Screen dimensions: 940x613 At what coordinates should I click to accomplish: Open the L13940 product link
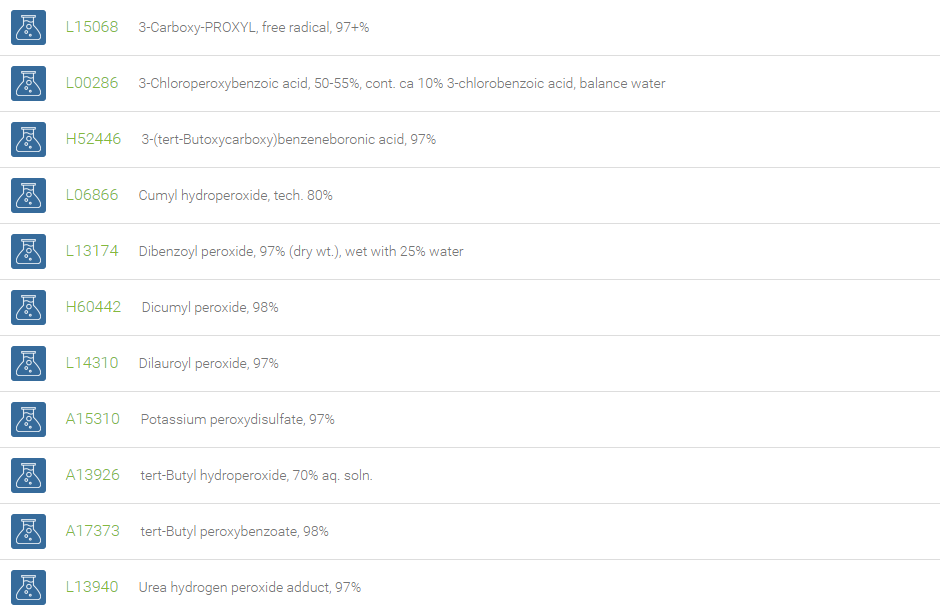pos(92,587)
